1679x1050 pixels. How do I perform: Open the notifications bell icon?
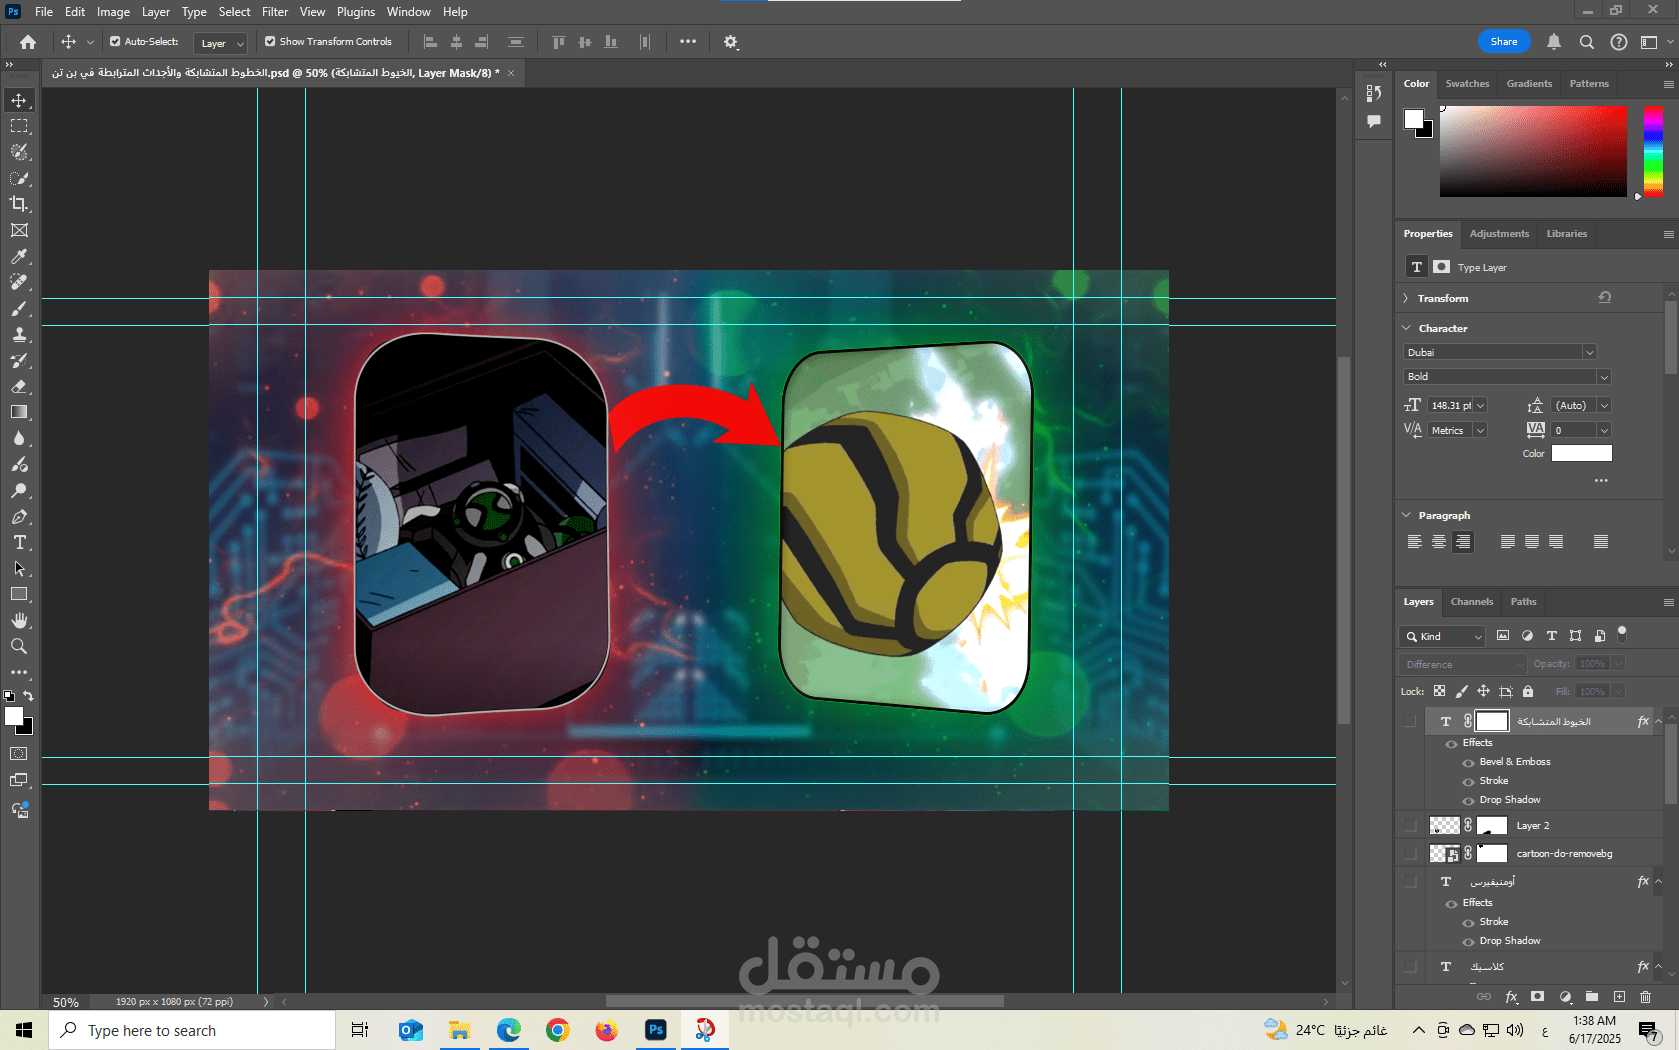[1554, 42]
